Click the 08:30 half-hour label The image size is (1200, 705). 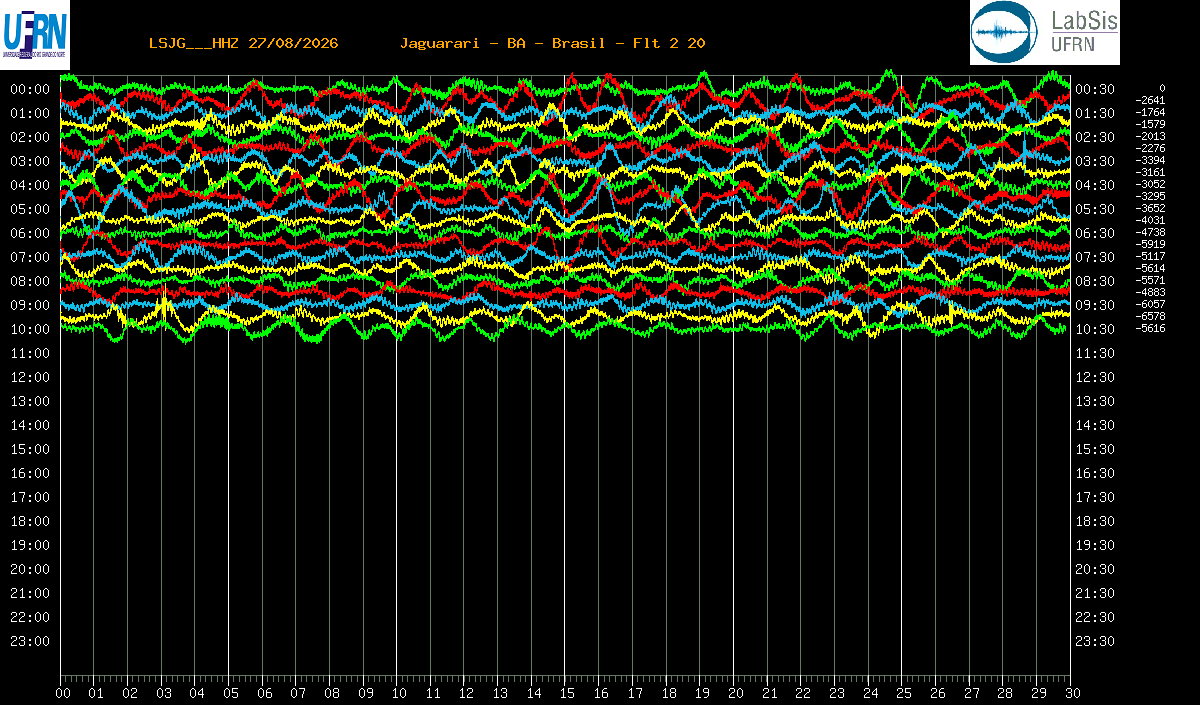tap(1095, 281)
